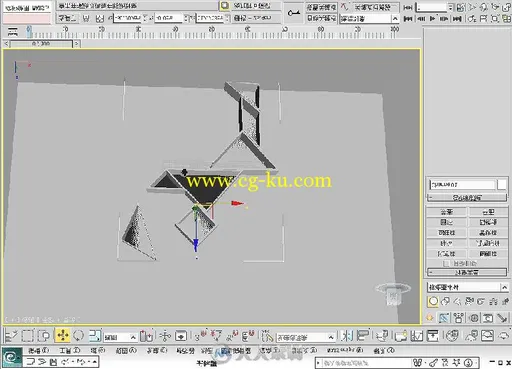
Task: Open the Standard Primitives type dropdown
Action: click(468, 287)
